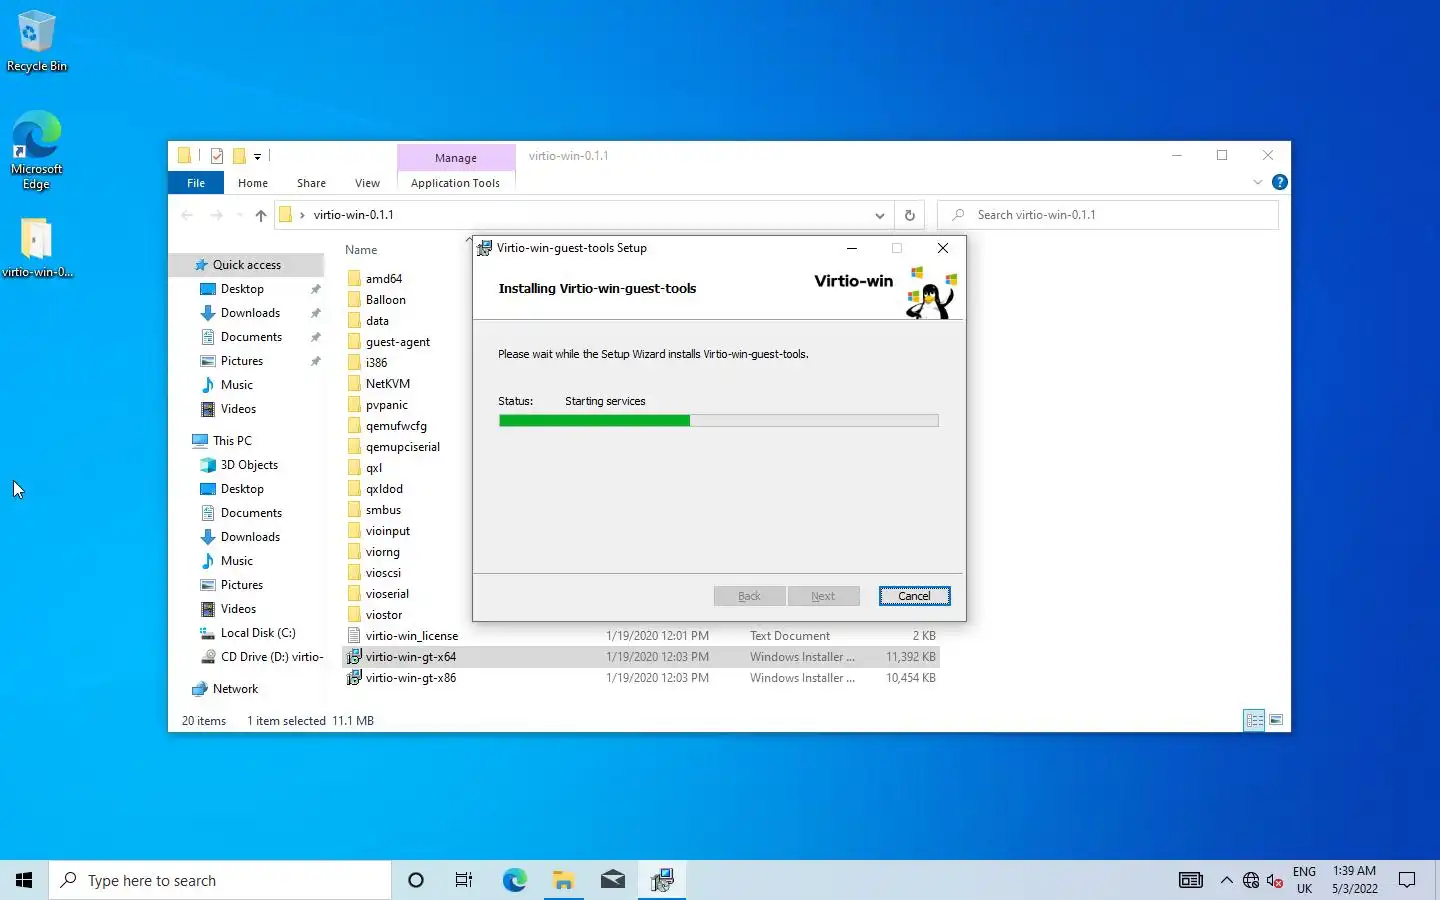
Task: Open Downloads under Quick access
Action: point(250,313)
